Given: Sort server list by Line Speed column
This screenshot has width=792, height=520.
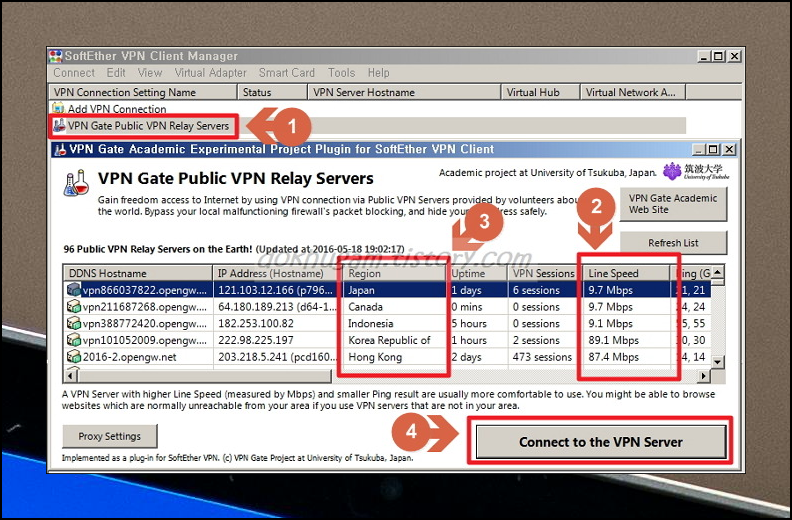Looking at the screenshot, I should [x=626, y=273].
